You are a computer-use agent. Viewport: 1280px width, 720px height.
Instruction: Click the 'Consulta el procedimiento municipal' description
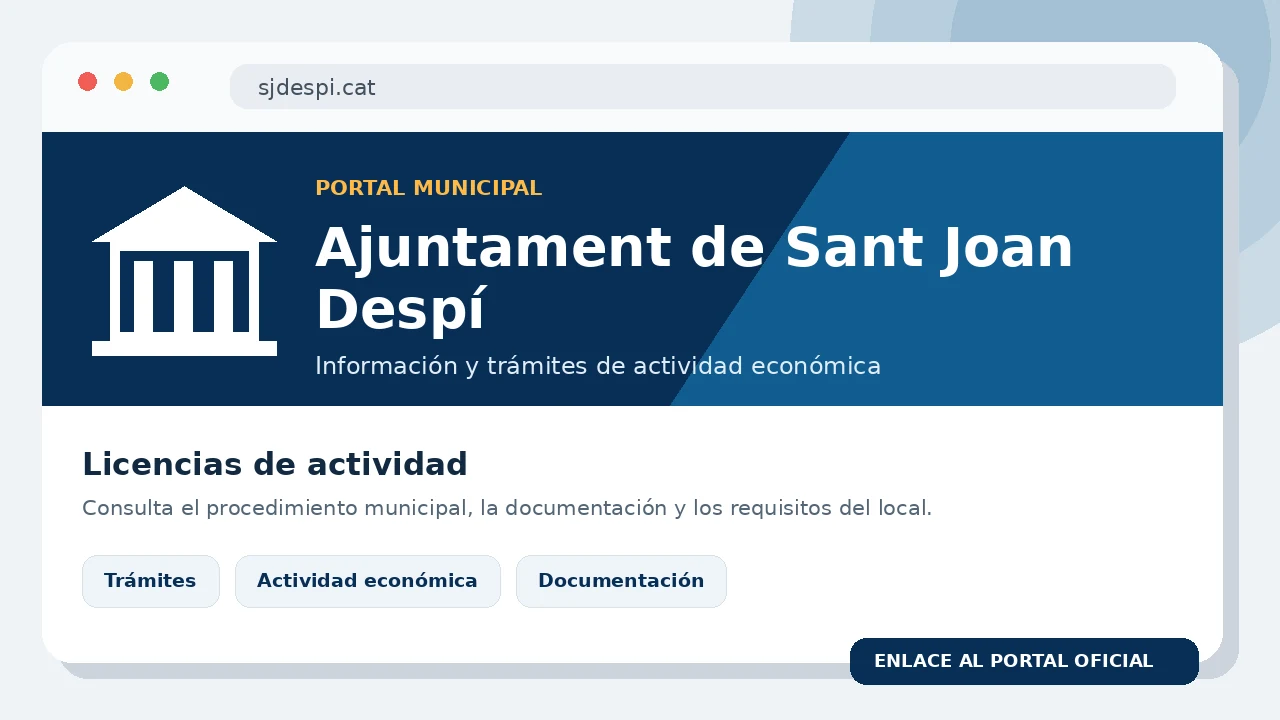click(x=507, y=508)
